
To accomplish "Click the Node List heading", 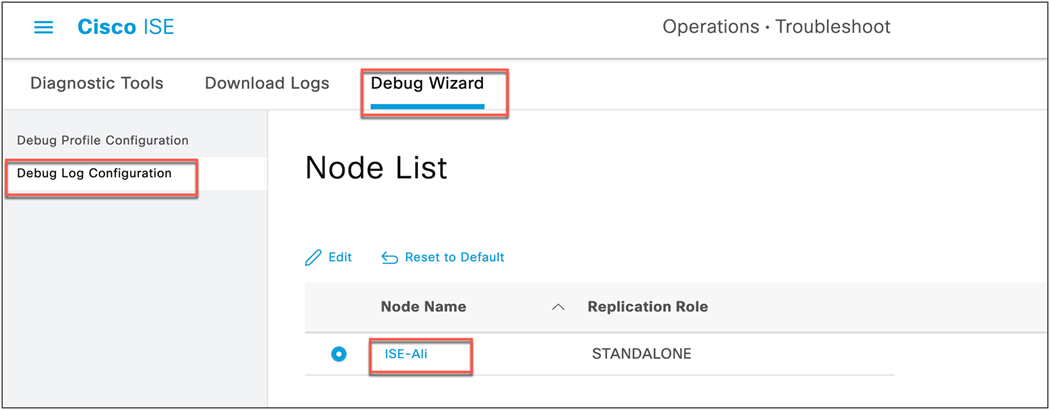I will click(x=376, y=167).
